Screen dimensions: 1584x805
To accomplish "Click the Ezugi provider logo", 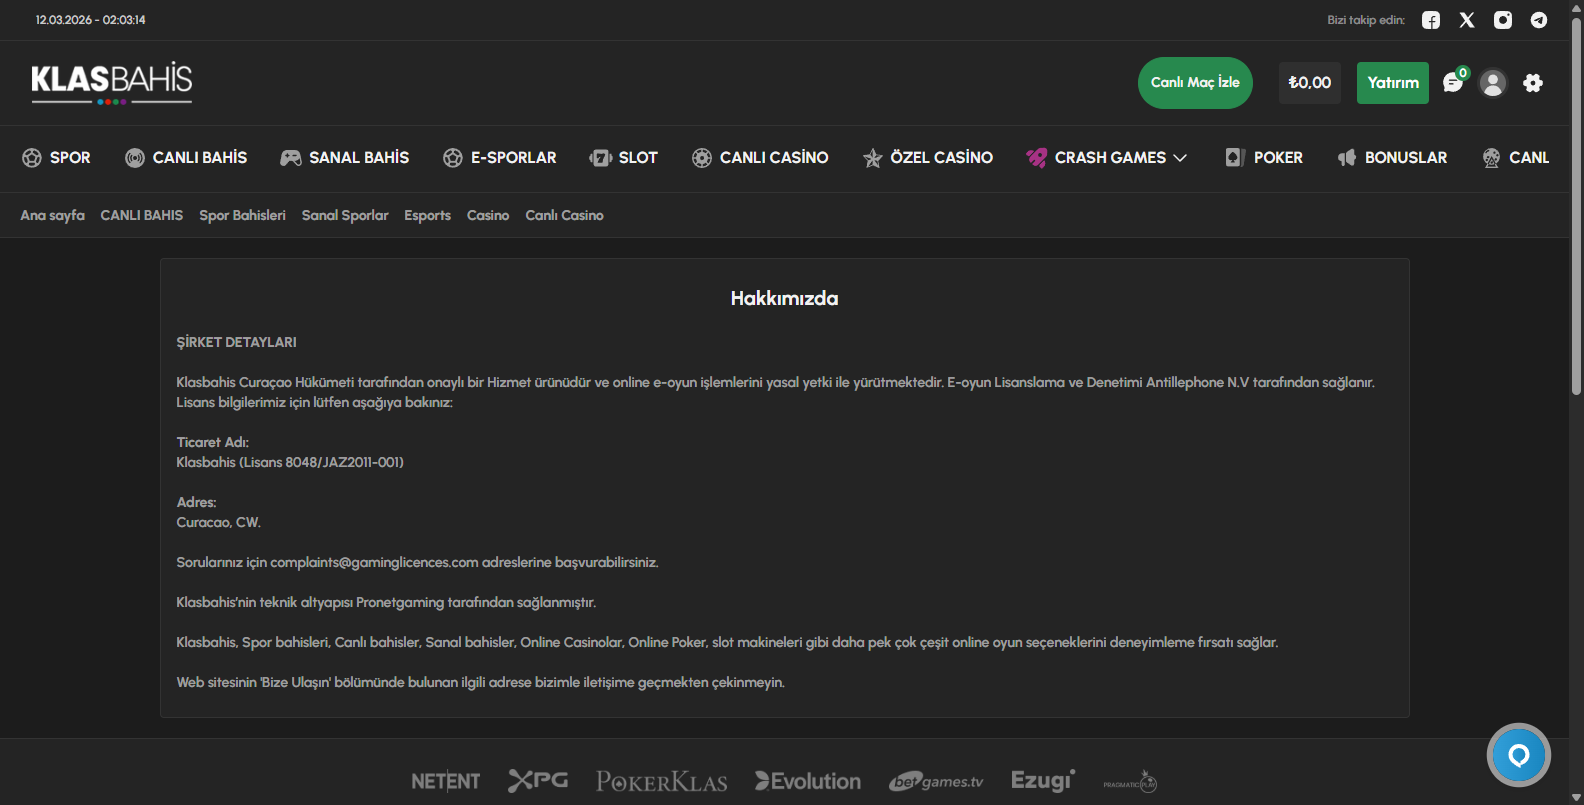I will 1043,780.
